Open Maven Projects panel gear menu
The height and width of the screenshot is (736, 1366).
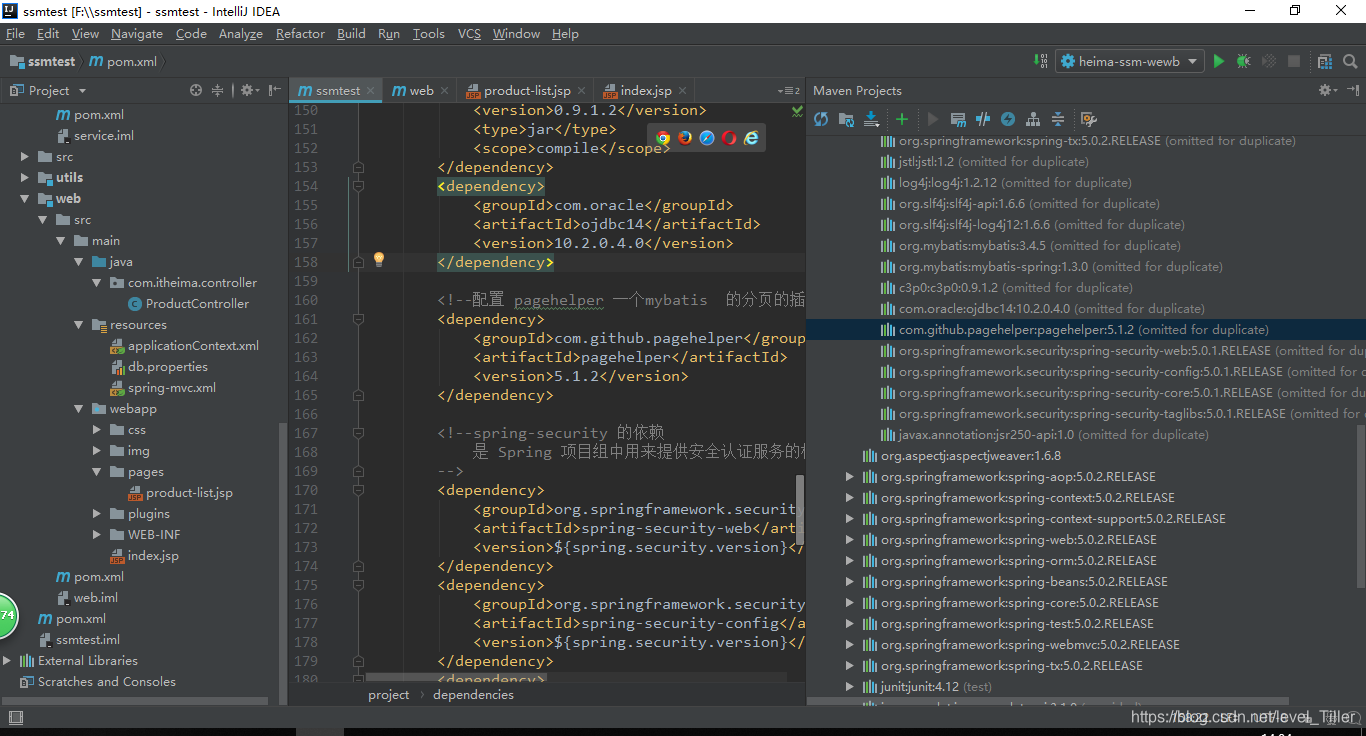coord(1327,90)
